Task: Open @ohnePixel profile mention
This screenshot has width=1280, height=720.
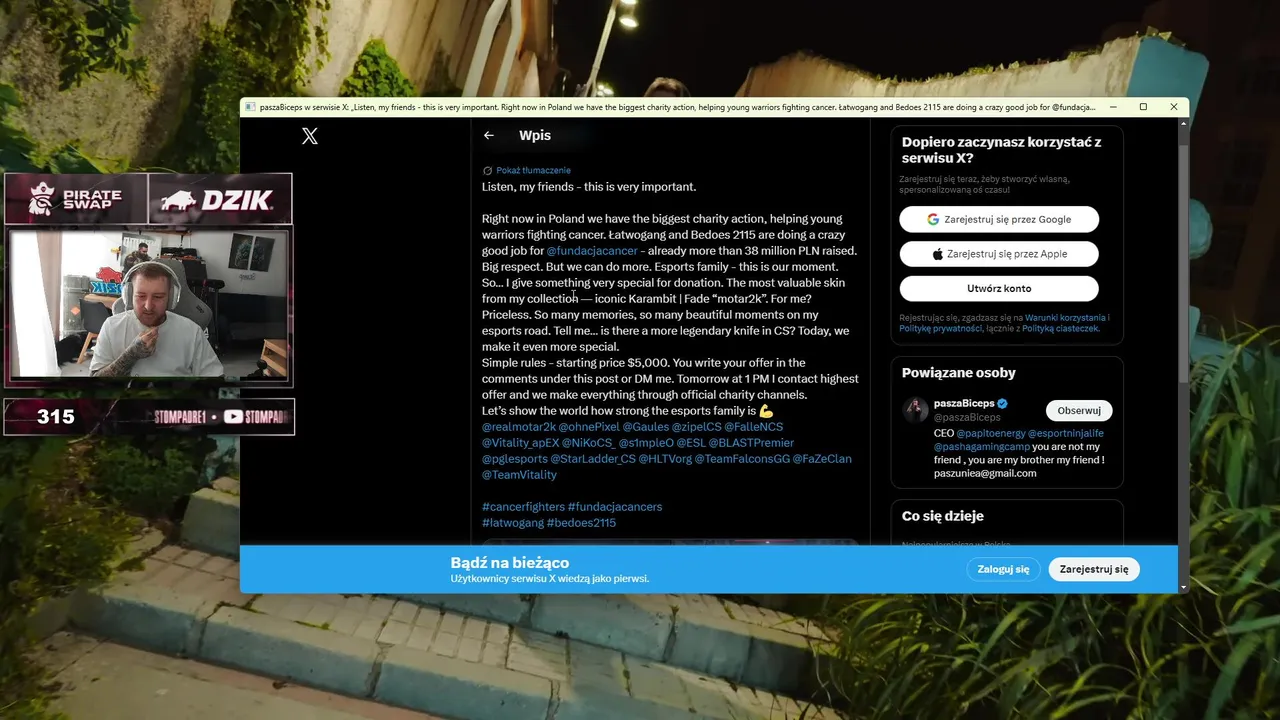Action: [x=590, y=427]
